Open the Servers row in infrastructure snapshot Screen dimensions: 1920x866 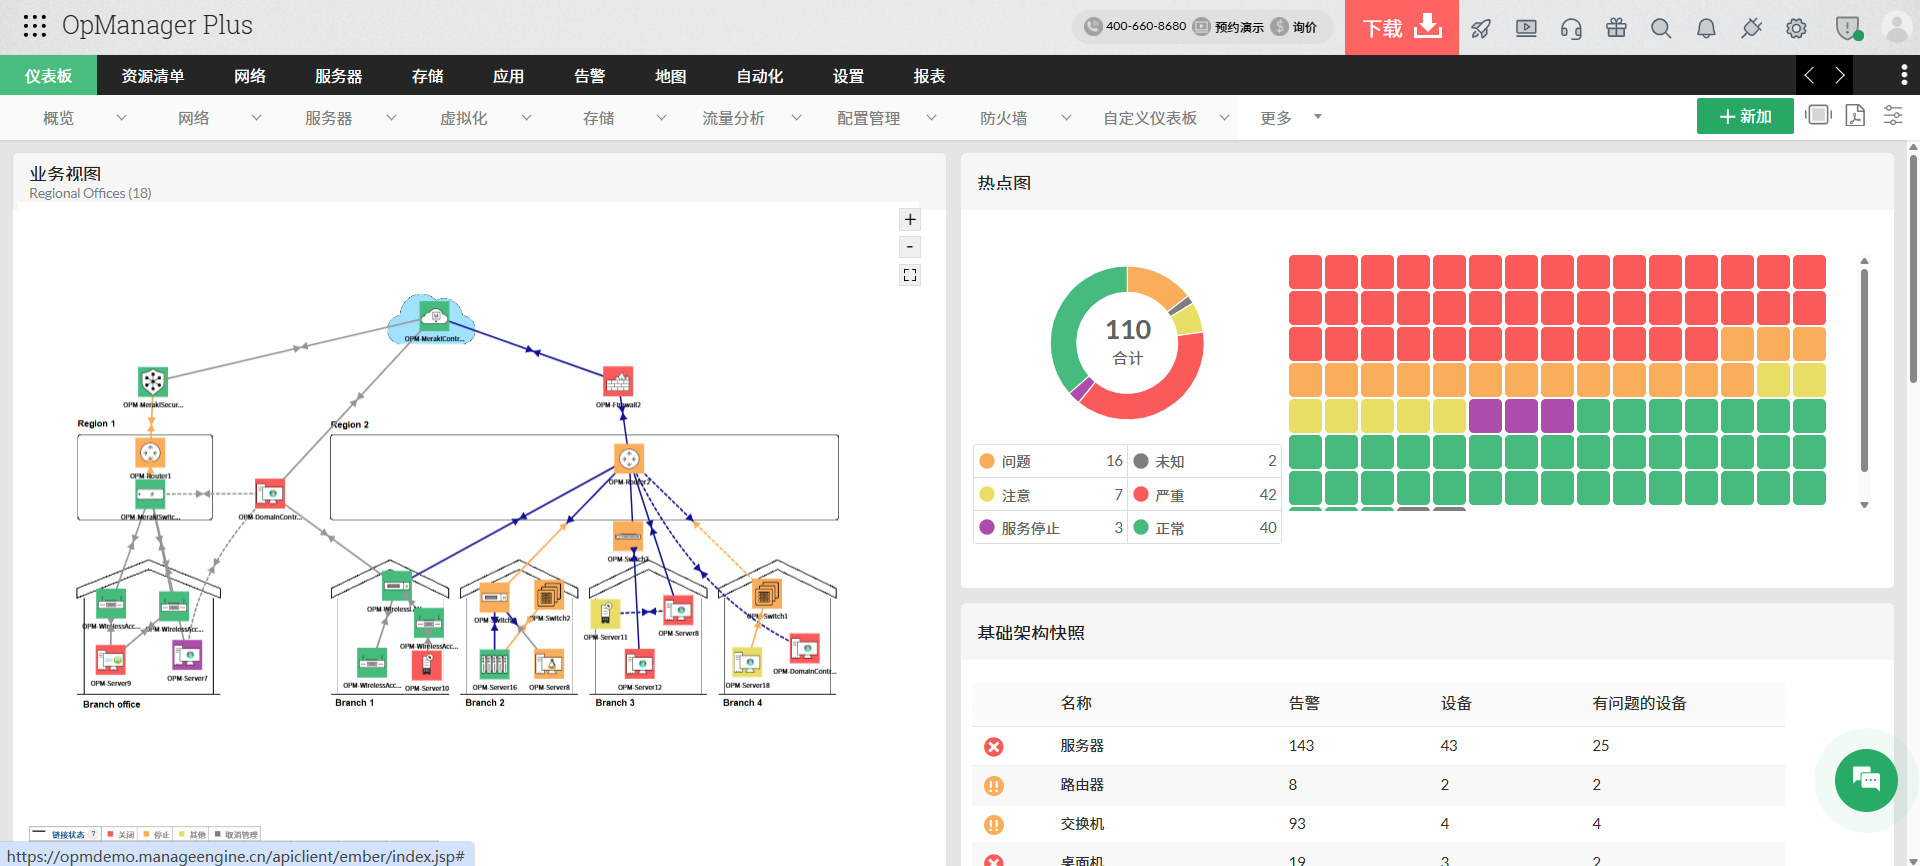tap(1378, 746)
